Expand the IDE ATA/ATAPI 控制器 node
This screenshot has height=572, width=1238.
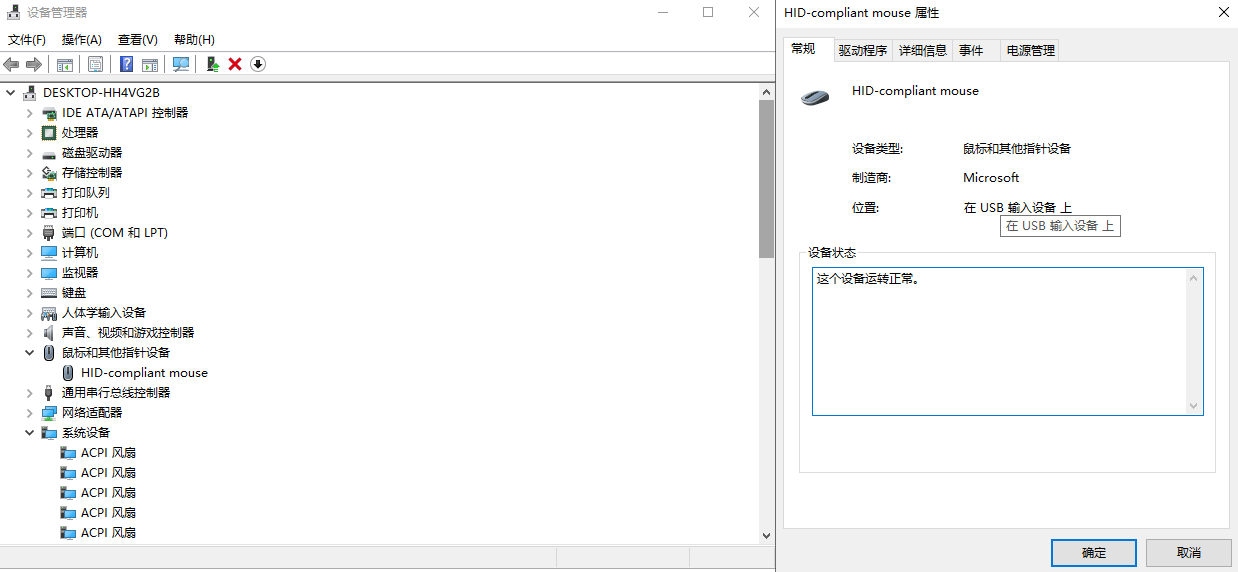[x=30, y=113]
